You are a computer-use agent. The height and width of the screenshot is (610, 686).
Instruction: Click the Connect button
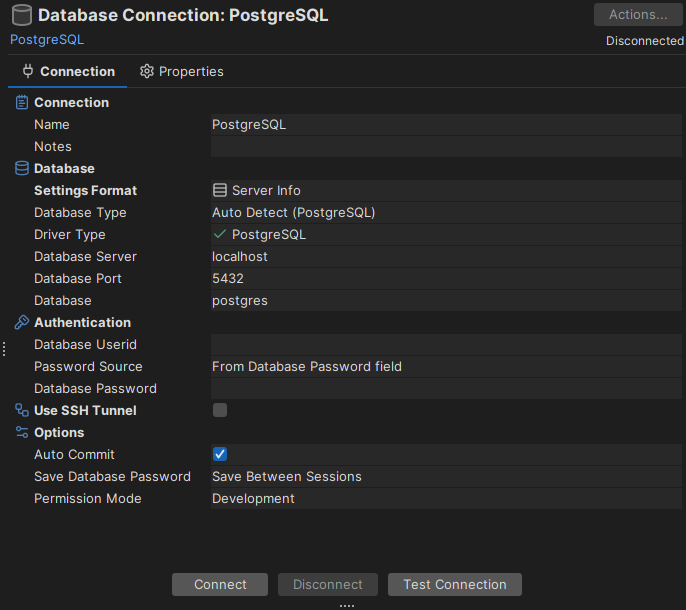coord(220,584)
